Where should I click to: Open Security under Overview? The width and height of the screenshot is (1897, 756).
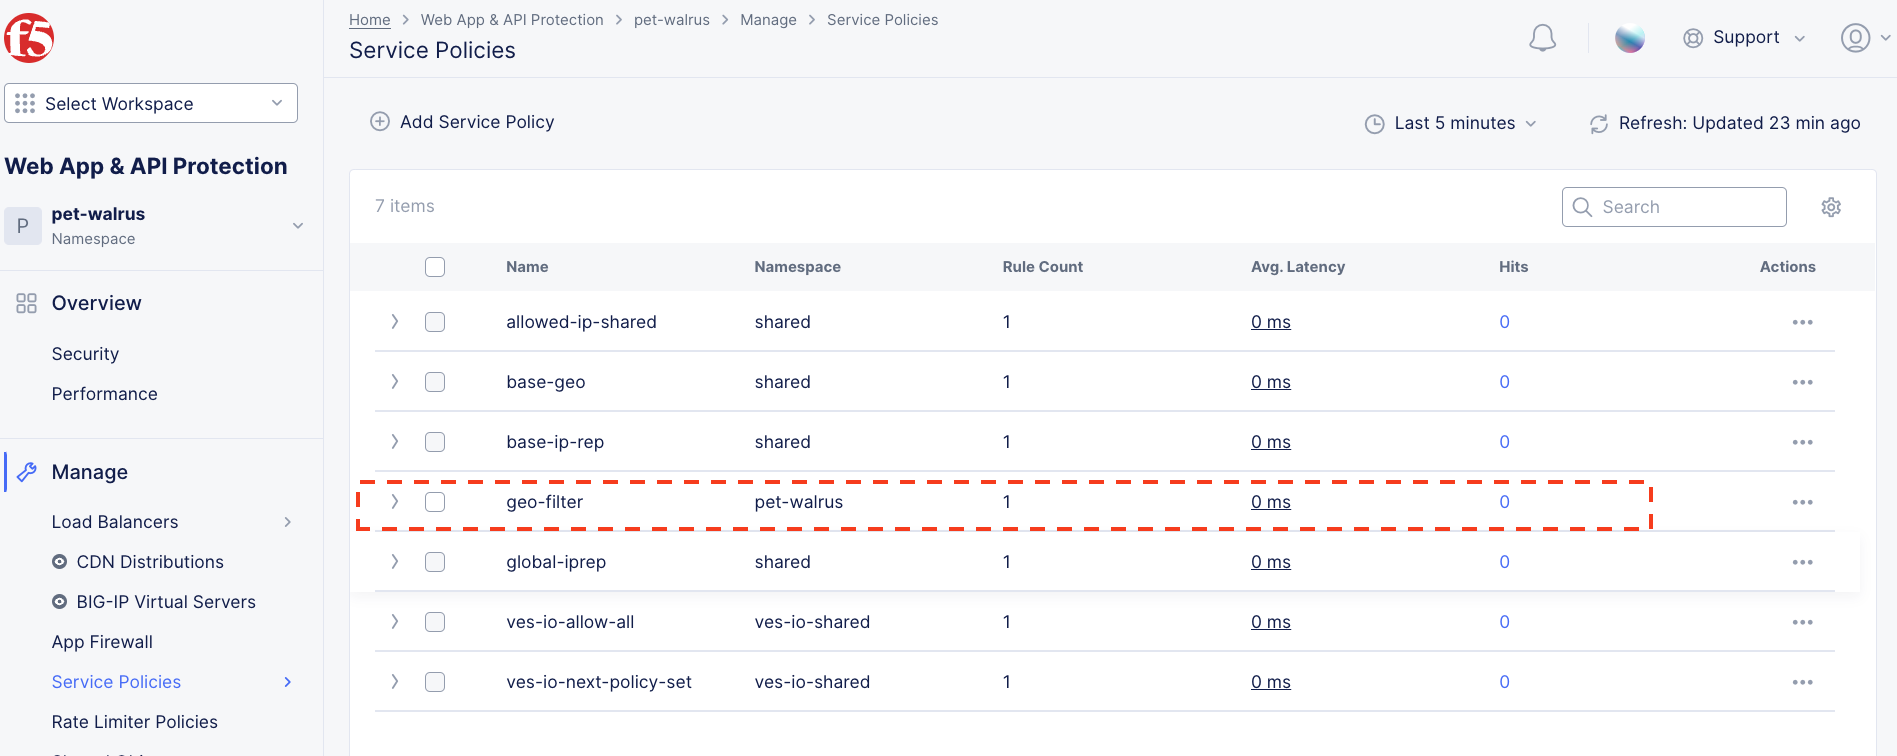[85, 354]
